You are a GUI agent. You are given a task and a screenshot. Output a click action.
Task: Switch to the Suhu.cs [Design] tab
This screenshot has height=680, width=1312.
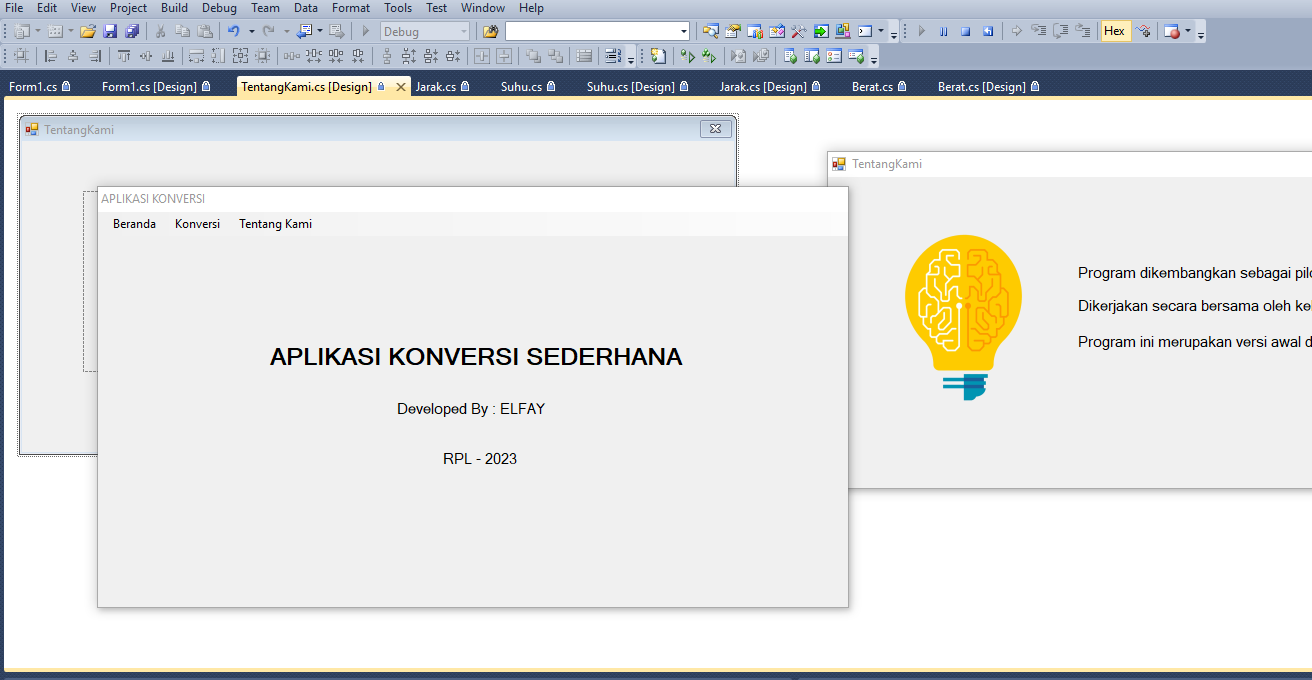pyautogui.click(x=631, y=87)
